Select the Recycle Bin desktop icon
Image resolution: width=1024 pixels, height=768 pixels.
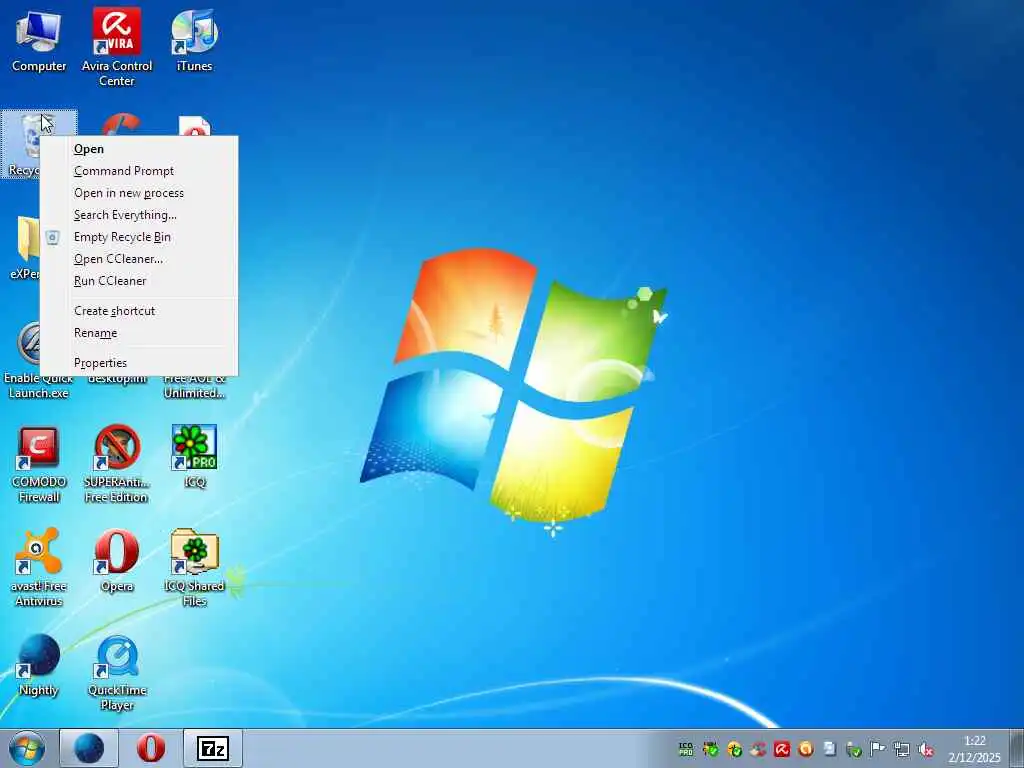coord(21,144)
